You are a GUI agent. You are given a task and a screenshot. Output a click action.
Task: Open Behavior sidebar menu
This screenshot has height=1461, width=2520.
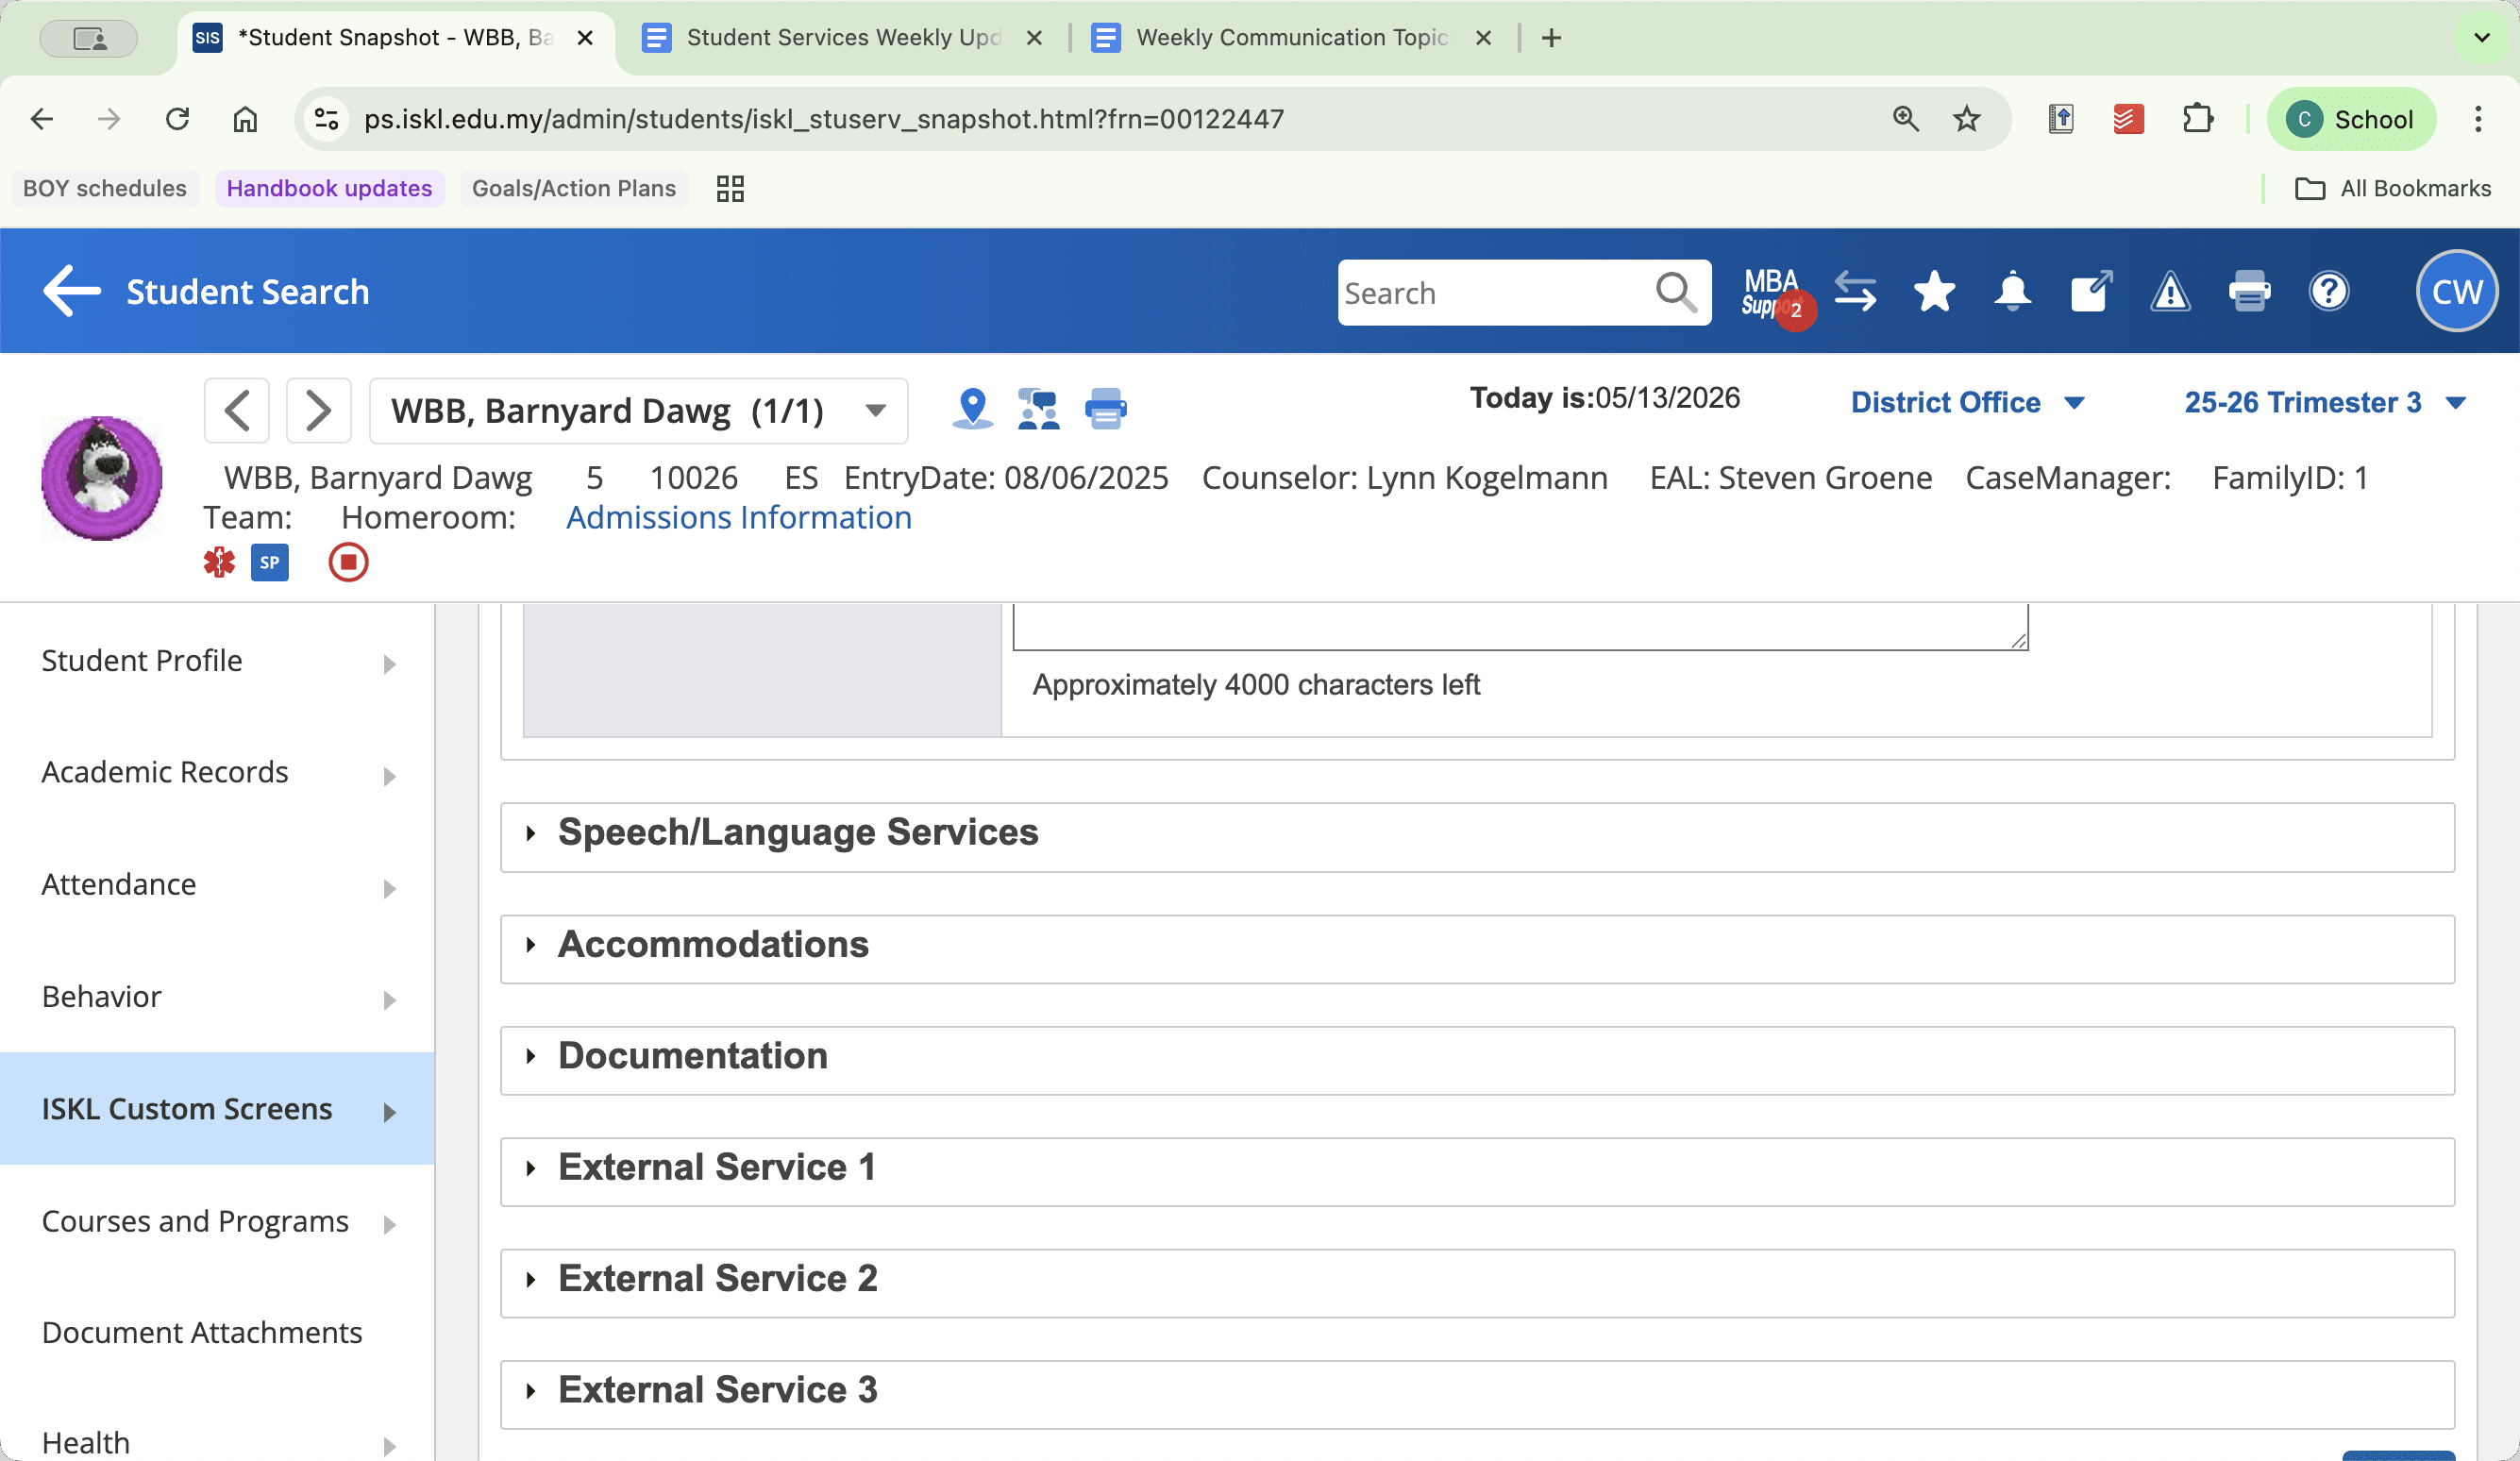click(x=217, y=997)
